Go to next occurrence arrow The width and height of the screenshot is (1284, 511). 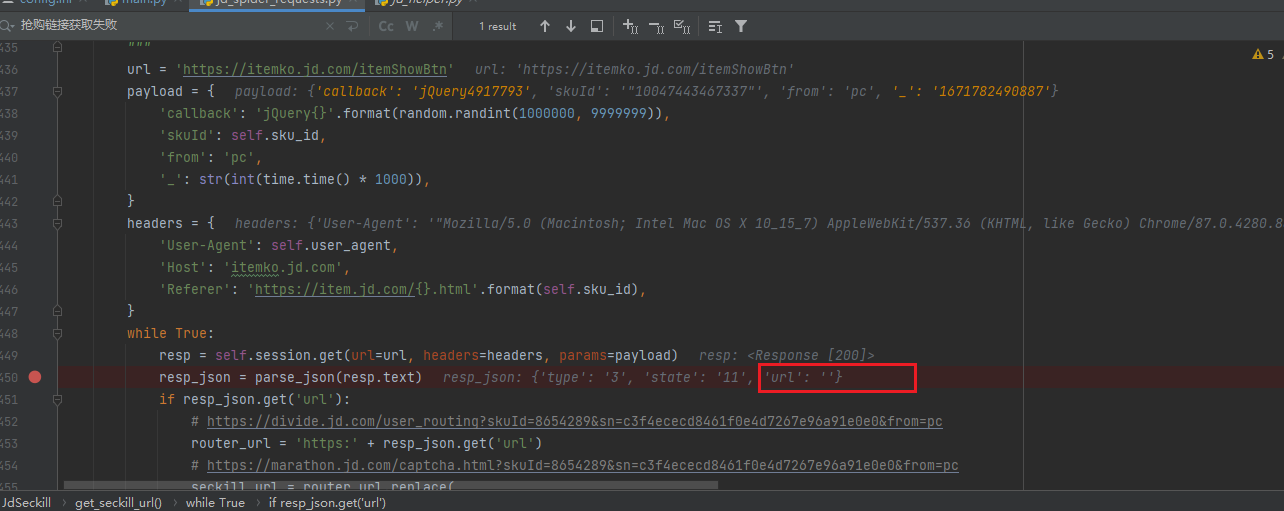coord(570,26)
